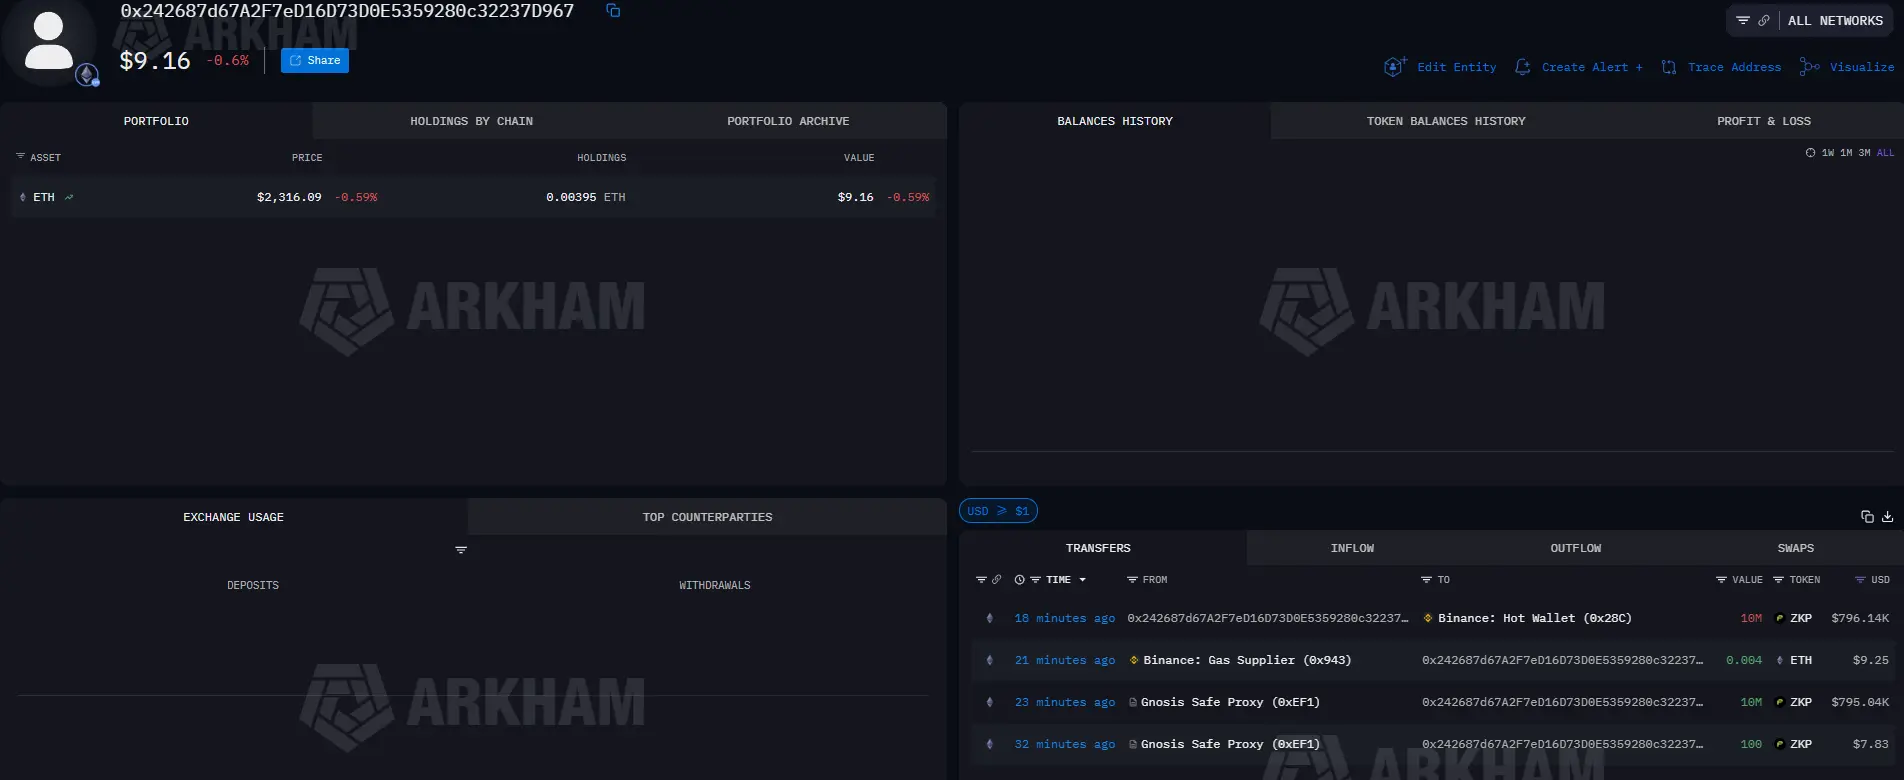Click the profile avatar placeholder
This screenshot has width=1904, height=780.
pos(48,41)
